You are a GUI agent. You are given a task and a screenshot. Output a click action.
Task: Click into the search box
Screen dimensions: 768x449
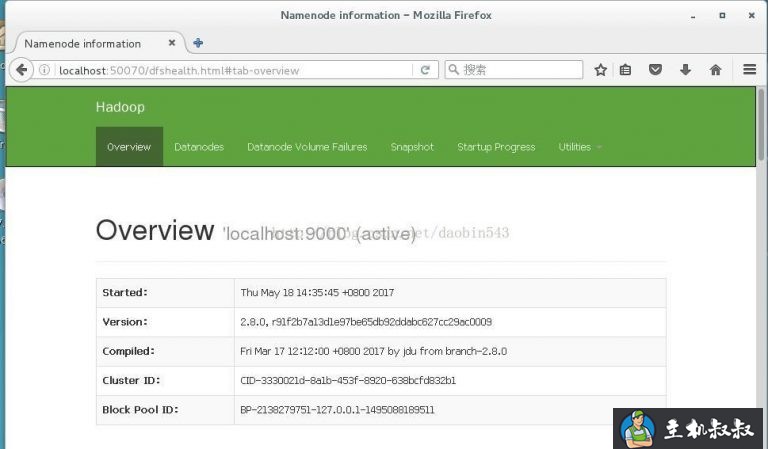514,70
